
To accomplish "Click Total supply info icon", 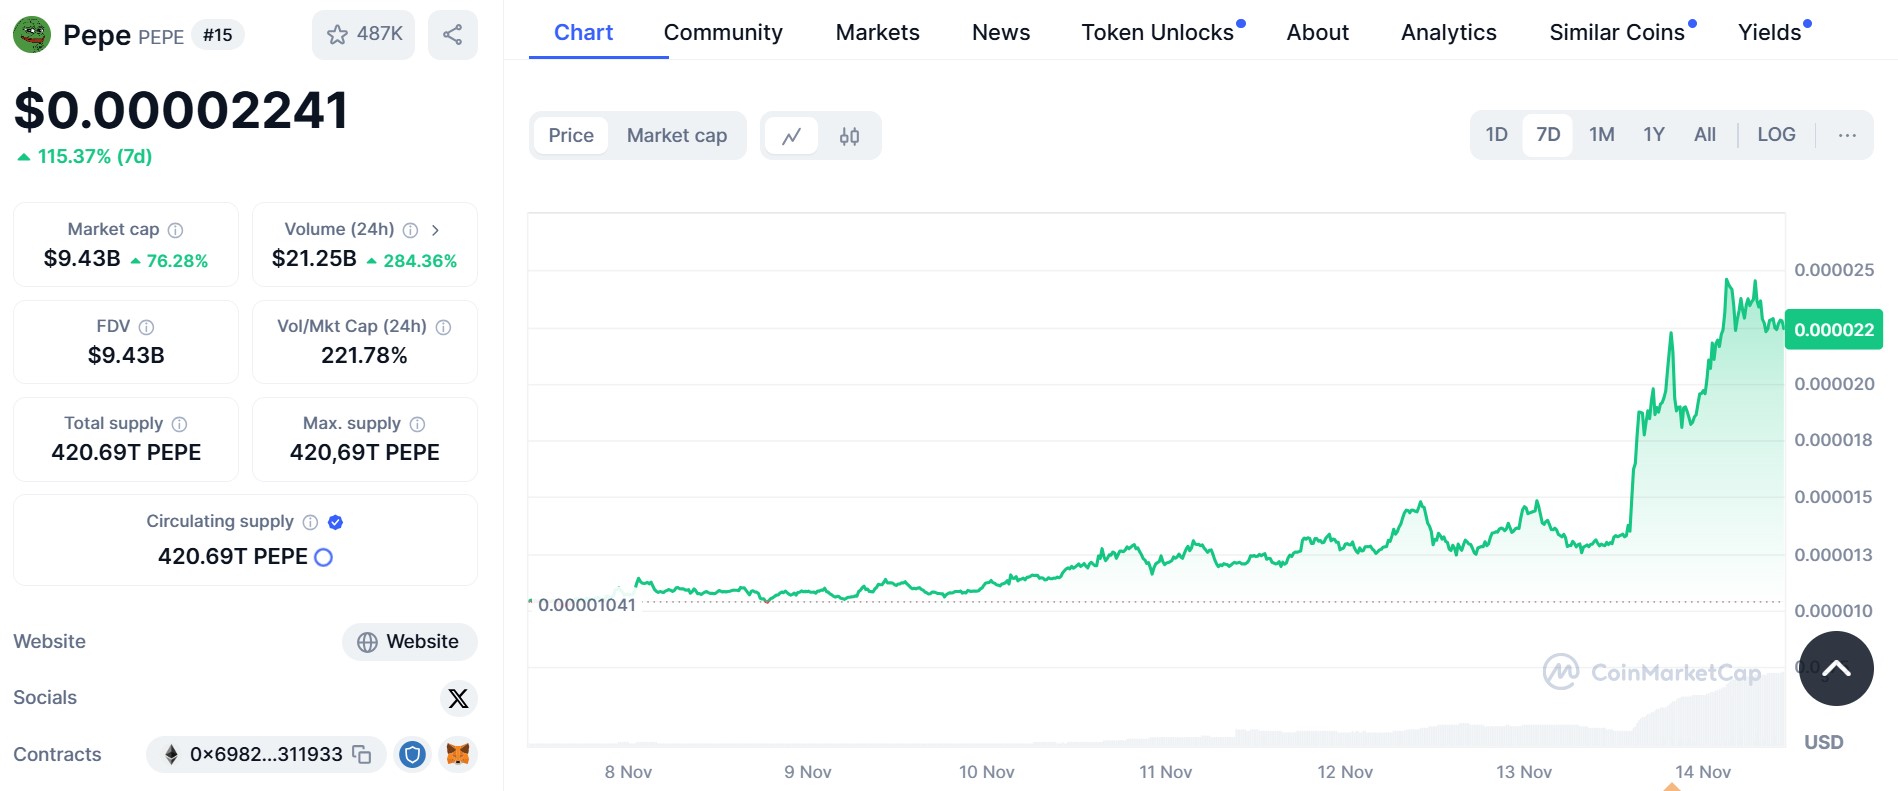I will click(x=179, y=424).
